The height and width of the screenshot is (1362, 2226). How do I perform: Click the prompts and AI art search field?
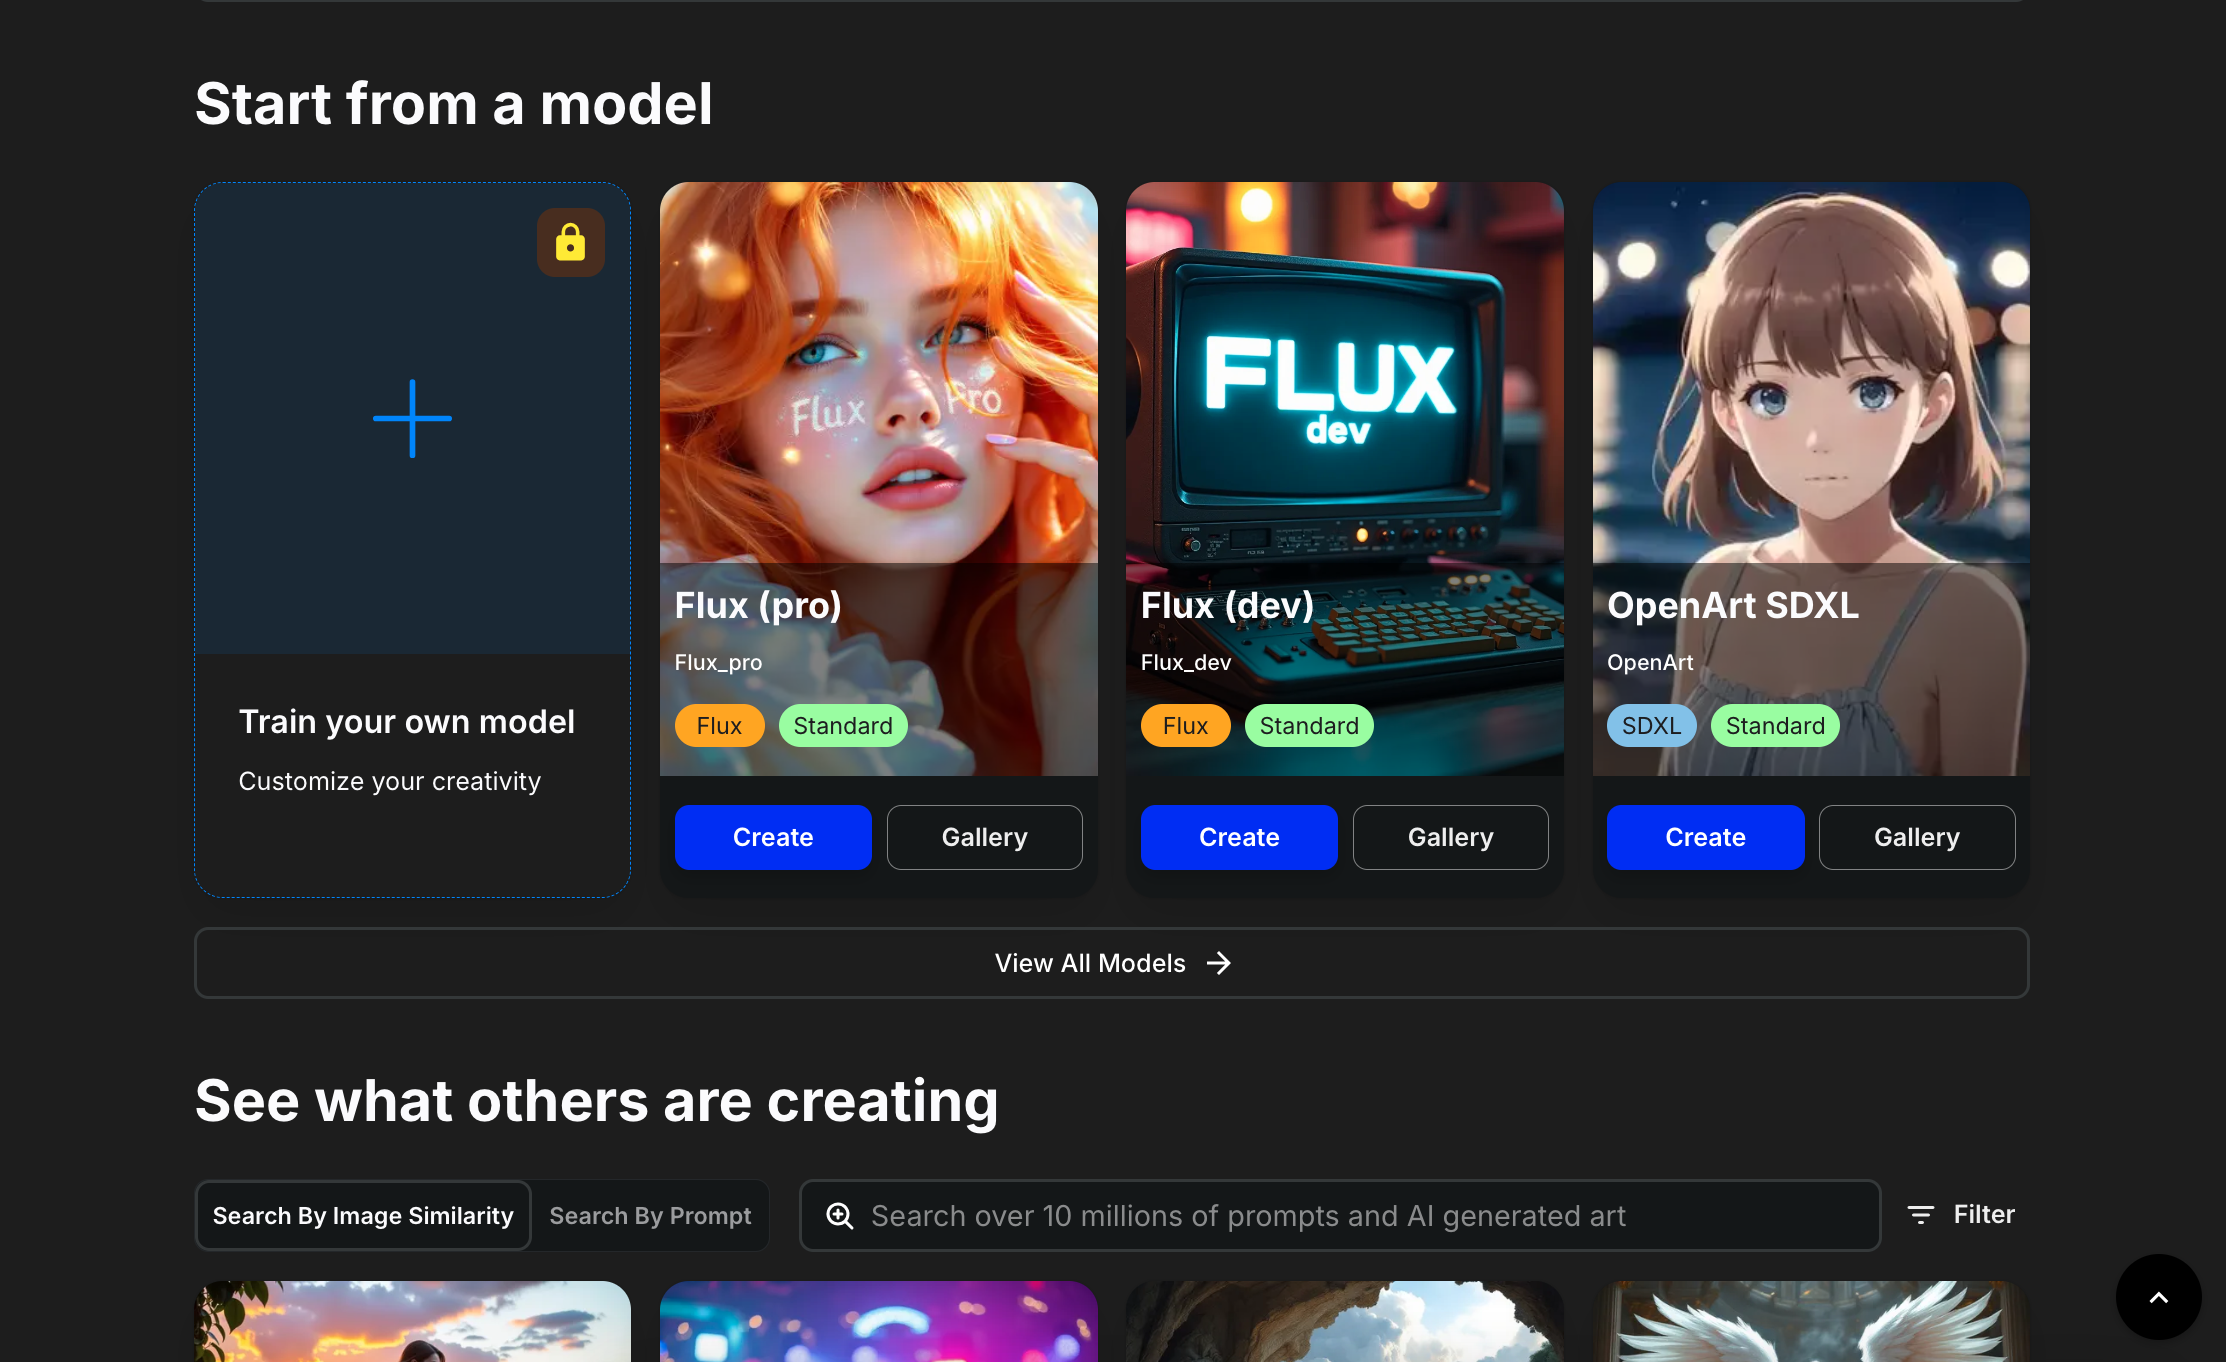[x=1340, y=1216]
